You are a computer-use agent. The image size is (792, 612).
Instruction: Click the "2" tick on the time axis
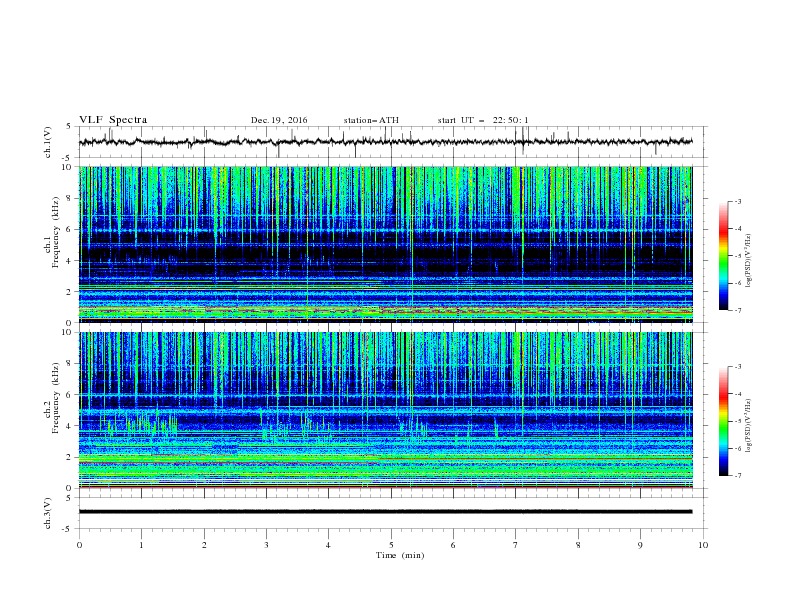(204, 545)
